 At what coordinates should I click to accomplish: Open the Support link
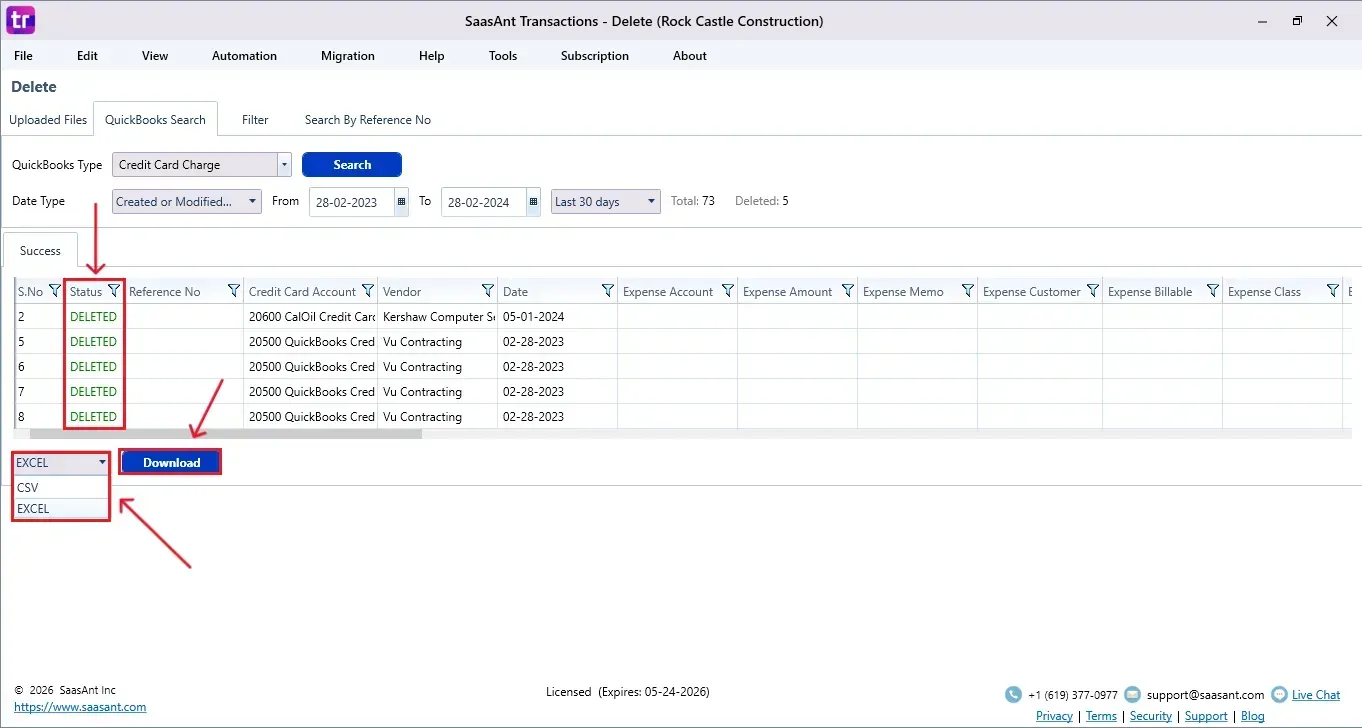pos(1206,716)
